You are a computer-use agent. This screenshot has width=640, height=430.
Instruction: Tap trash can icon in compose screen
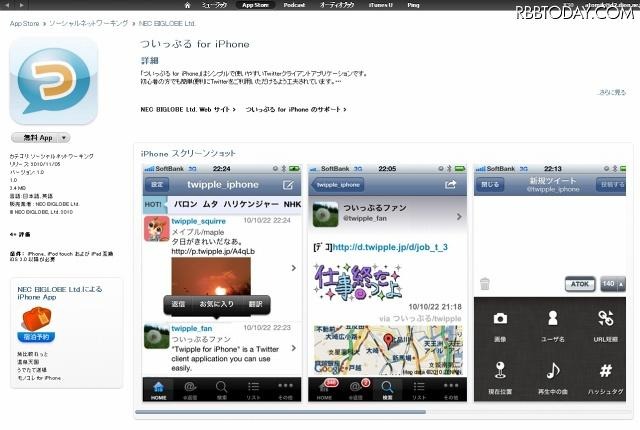click(485, 284)
